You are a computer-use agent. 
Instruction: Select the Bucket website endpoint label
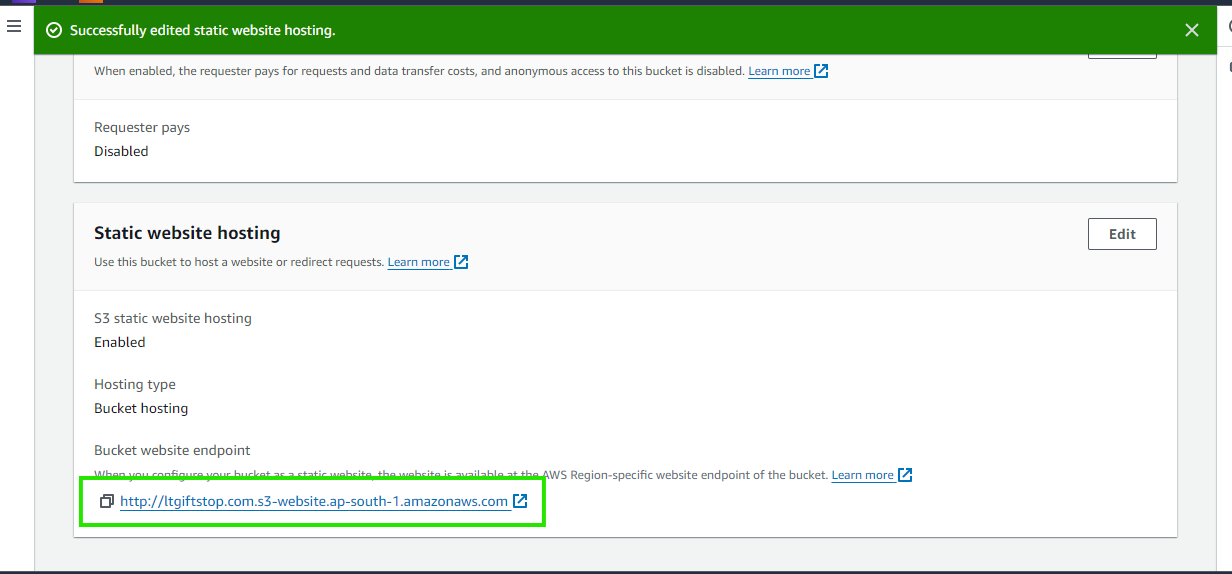[x=172, y=450]
